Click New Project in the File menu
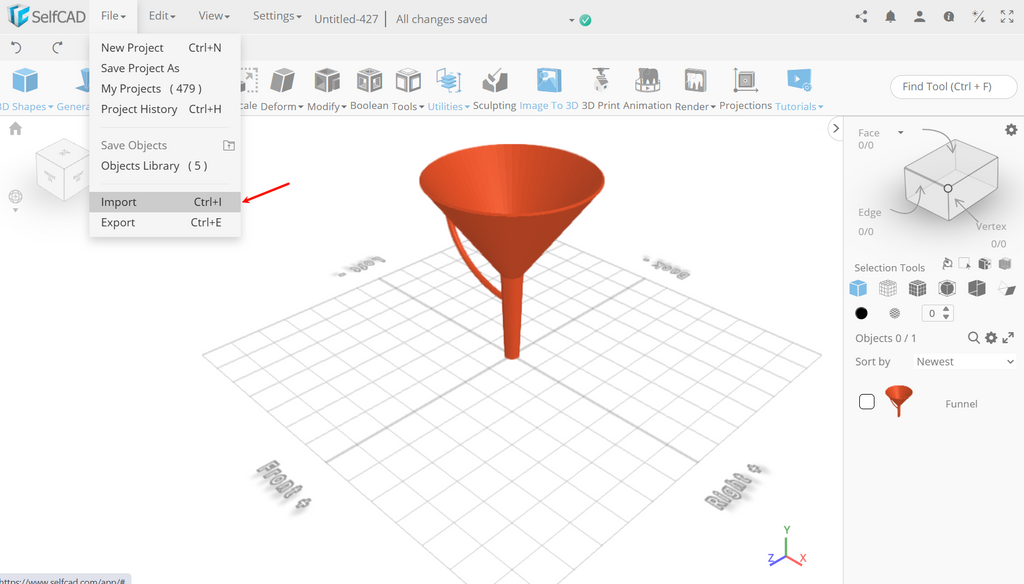Viewport: 1024px width, 584px height. pyautogui.click(x=132, y=47)
